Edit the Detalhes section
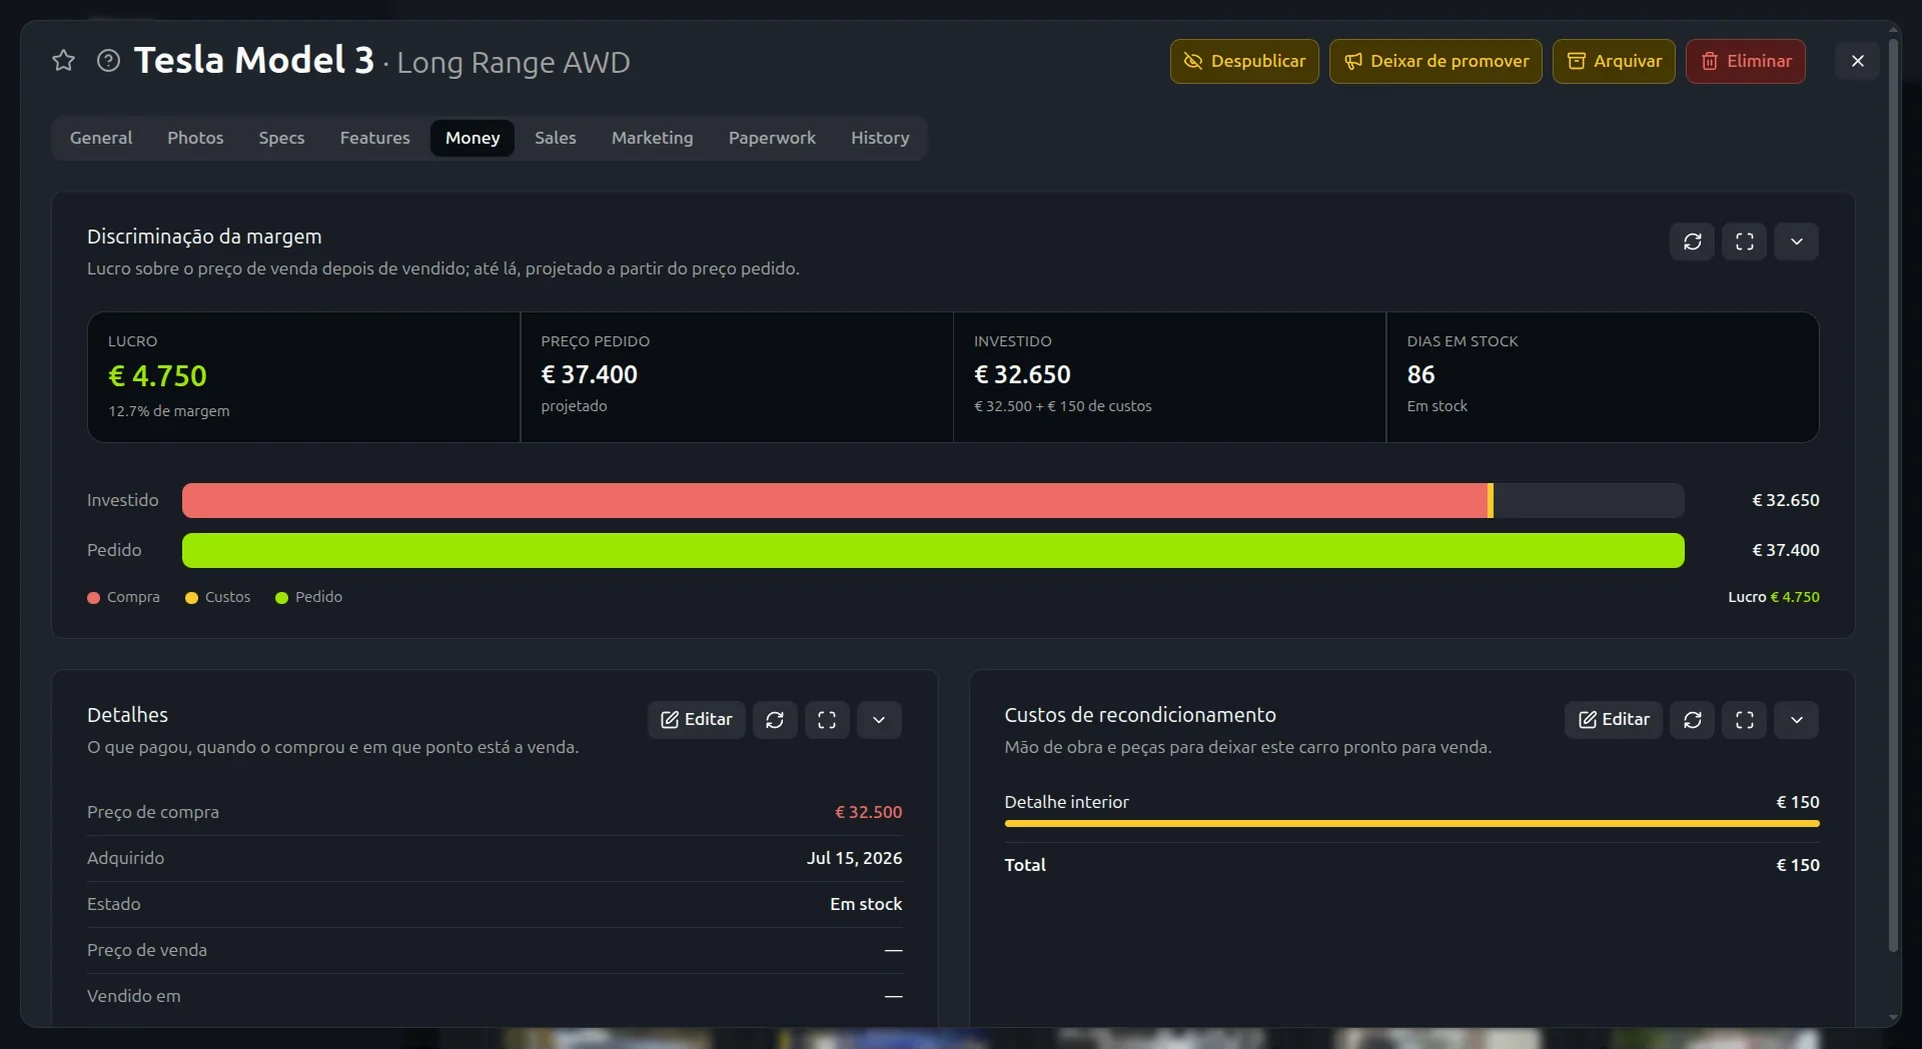The width and height of the screenshot is (1922, 1049). coord(696,719)
